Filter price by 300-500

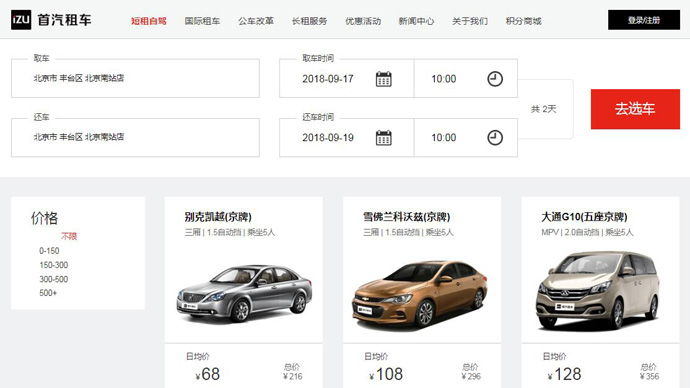point(54,279)
